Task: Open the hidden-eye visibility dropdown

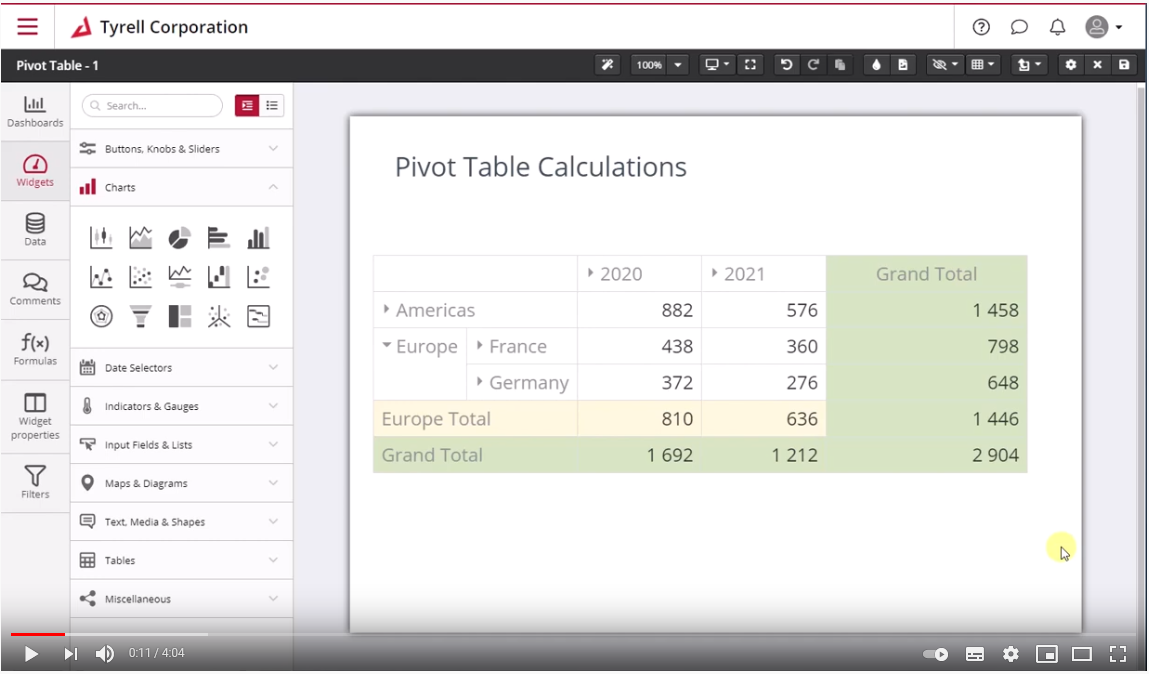Action: [x=945, y=64]
